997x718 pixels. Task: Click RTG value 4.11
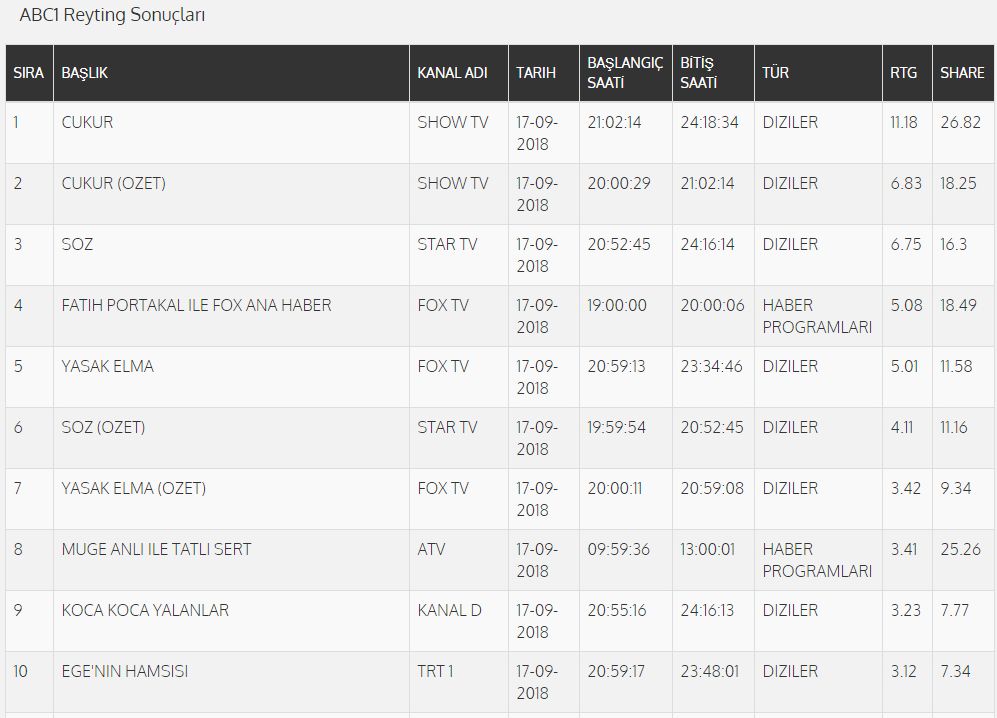(902, 427)
